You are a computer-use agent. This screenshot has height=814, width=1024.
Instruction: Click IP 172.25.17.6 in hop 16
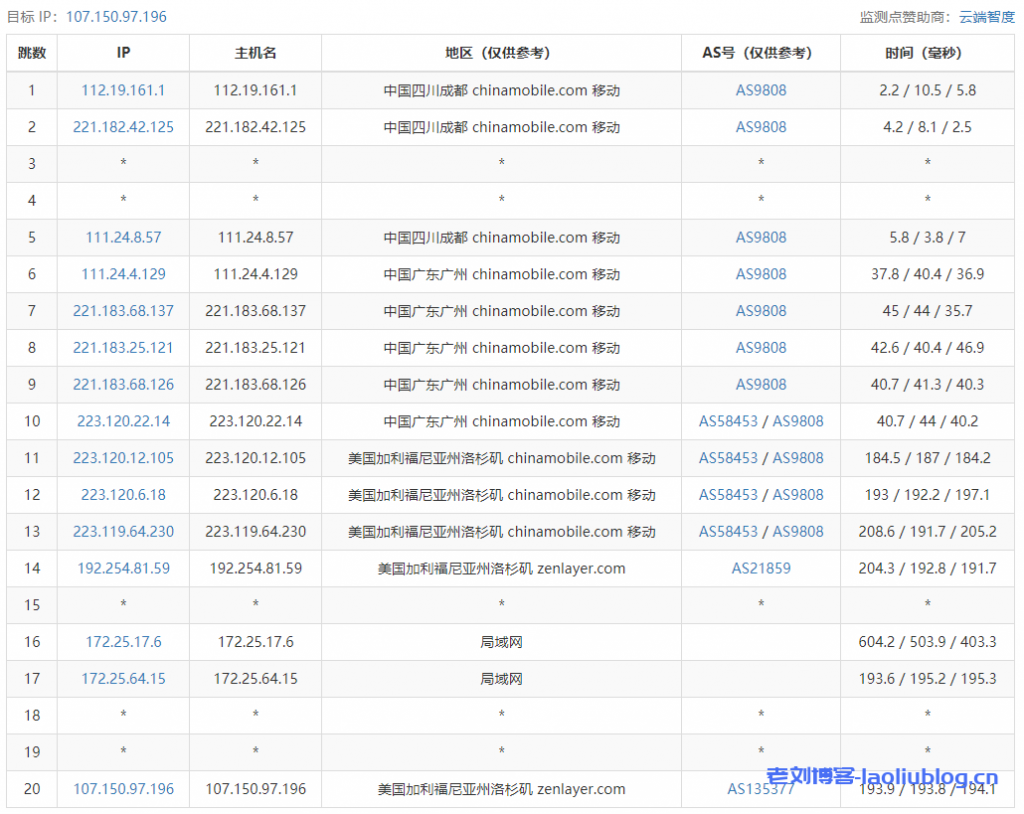click(x=123, y=642)
